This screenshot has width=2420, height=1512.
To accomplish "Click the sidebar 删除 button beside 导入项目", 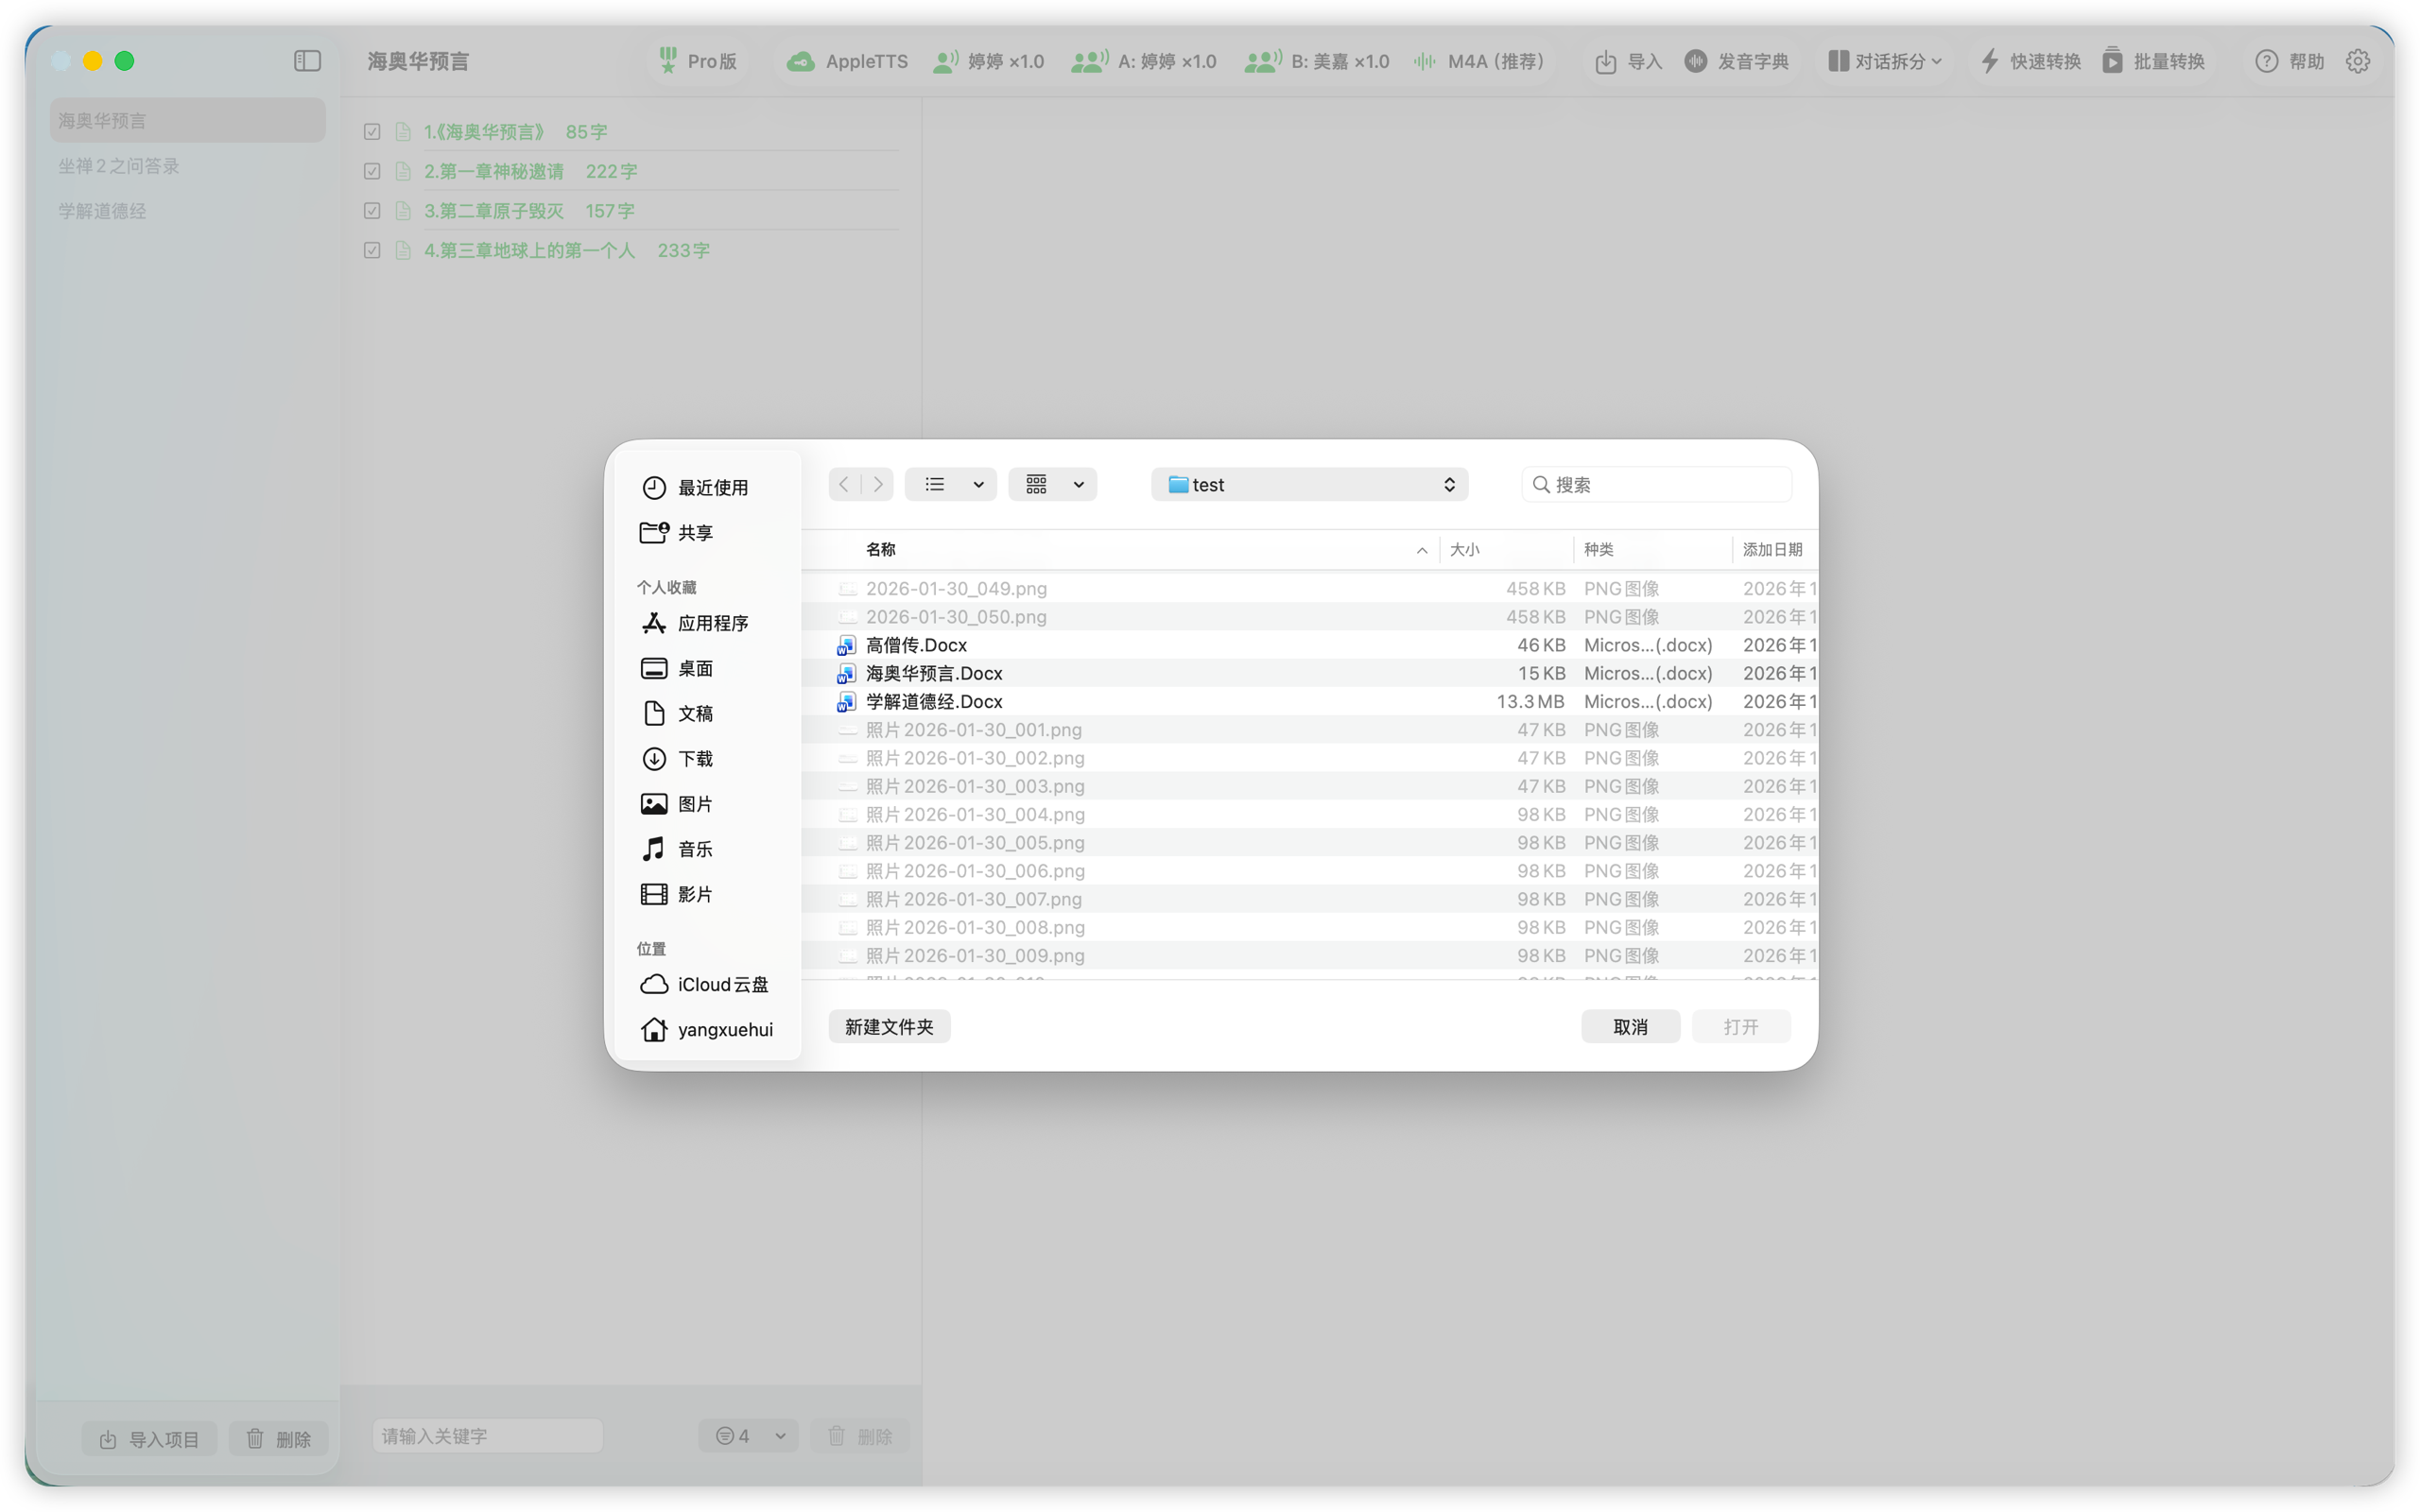I will pyautogui.click(x=278, y=1438).
